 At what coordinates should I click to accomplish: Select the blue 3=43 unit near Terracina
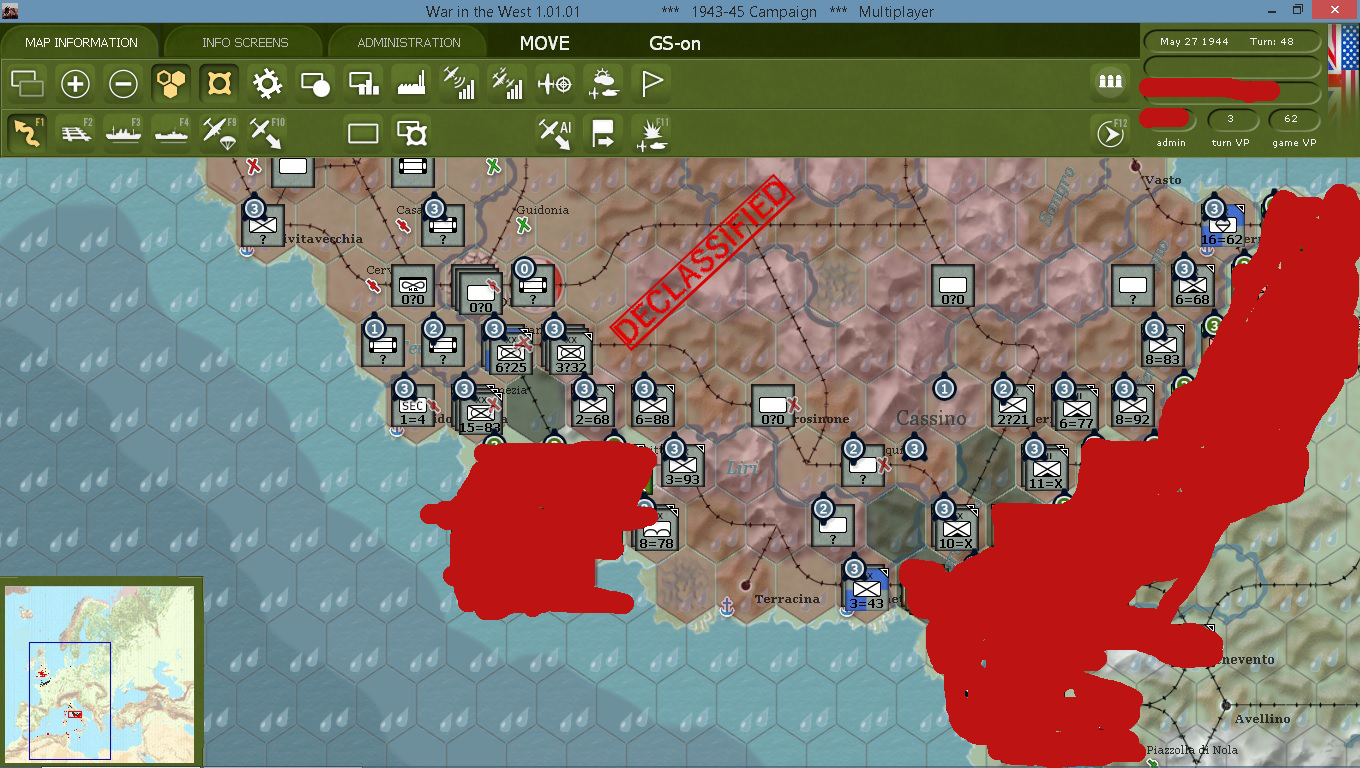(866, 588)
